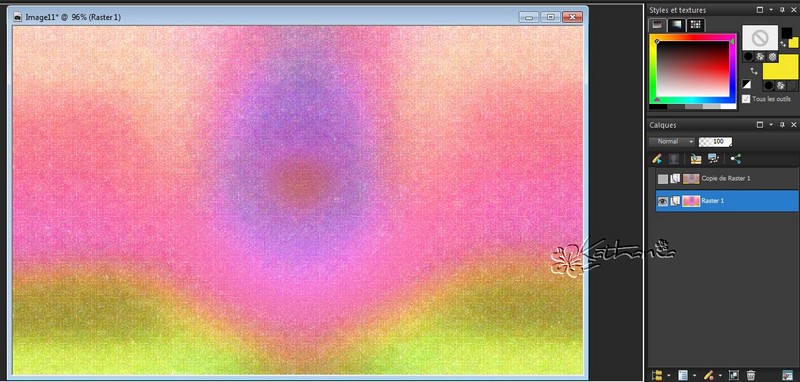Click the large yellow background color swatch

(781, 67)
